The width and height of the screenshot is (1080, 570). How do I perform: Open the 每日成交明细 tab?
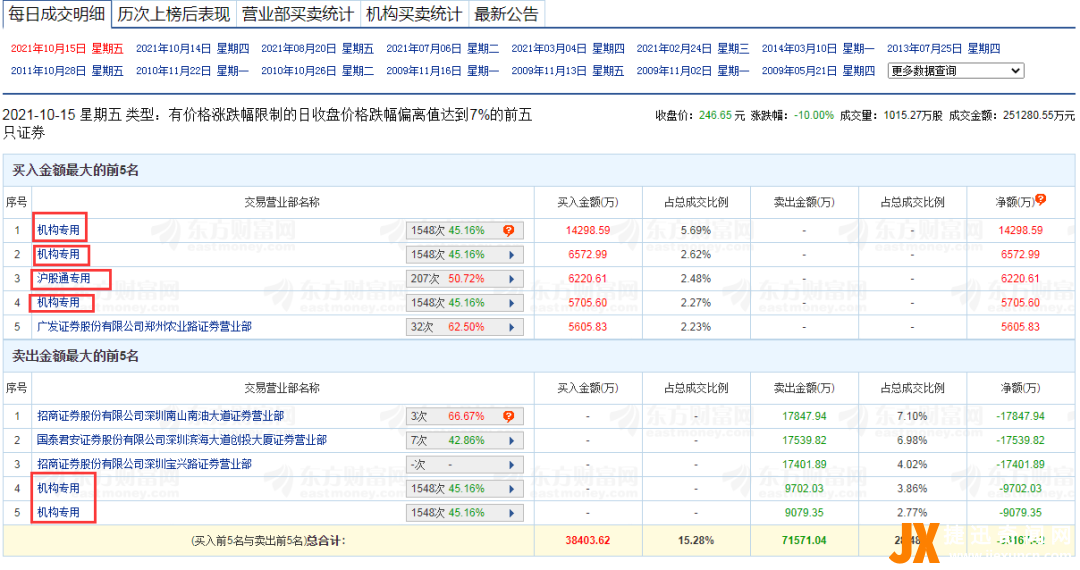pyautogui.click(x=57, y=14)
